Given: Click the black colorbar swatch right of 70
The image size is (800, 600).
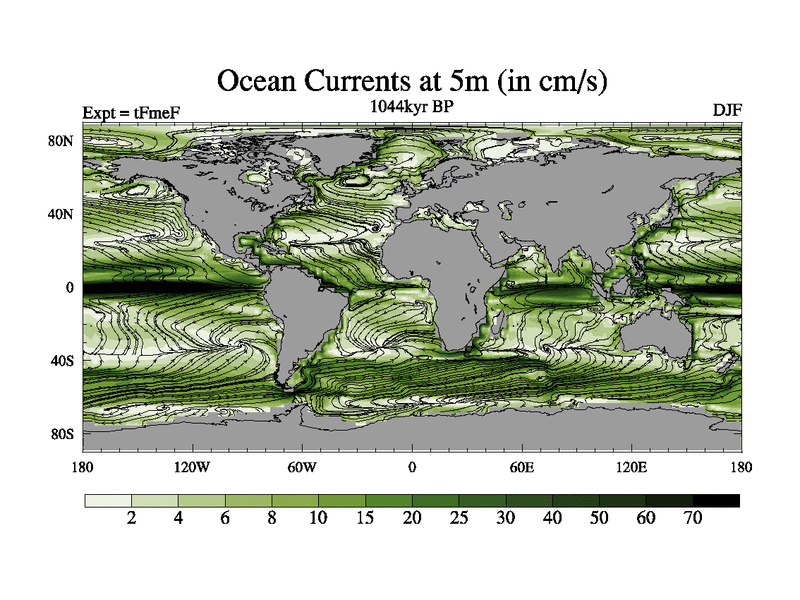Looking at the screenshot, I should click(716, 500).
